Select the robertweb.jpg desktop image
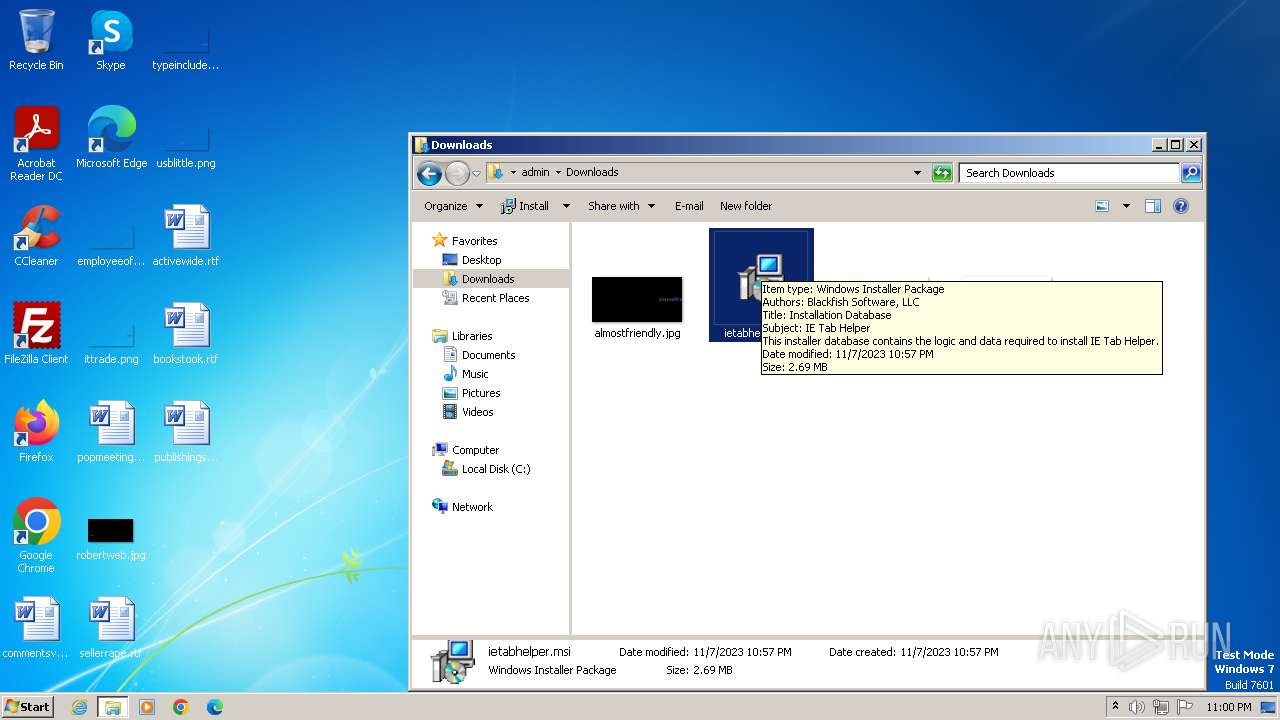Image resolution: width=1280 pixels, height=720 pixels. pos(111,539)
